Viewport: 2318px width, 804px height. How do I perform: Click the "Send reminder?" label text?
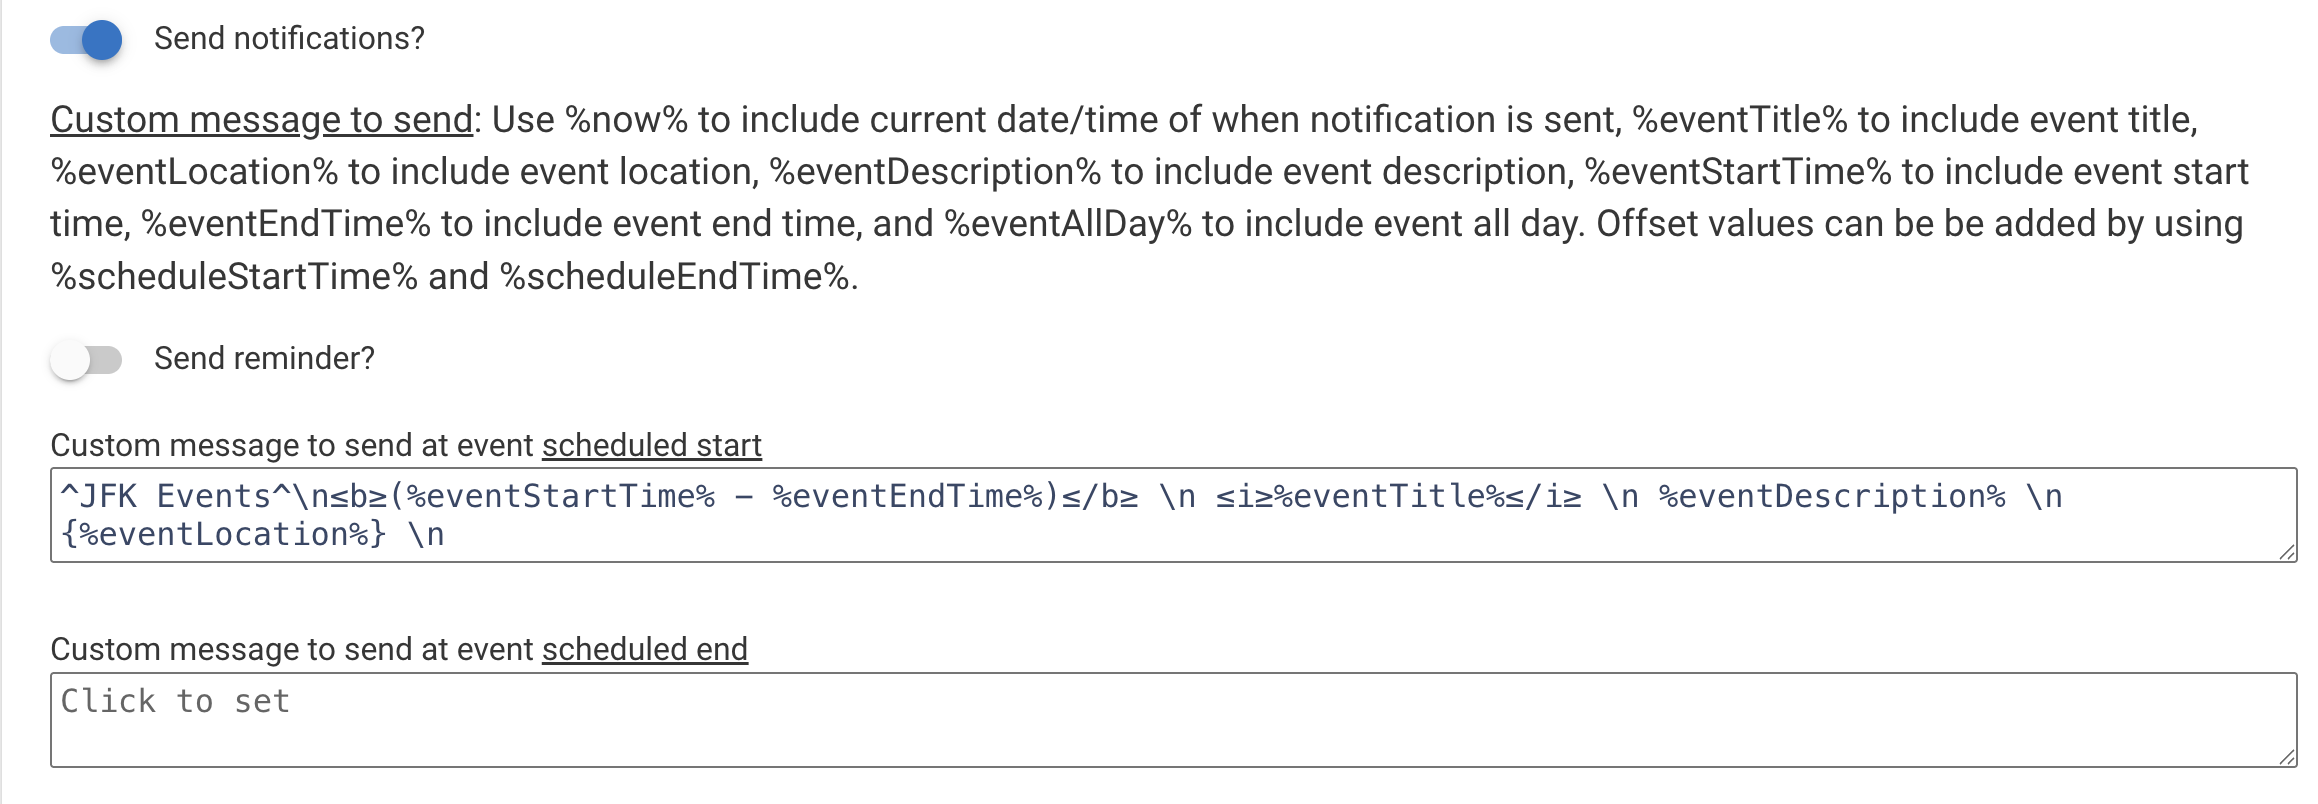pyautogui.click(x=264, y=359)
